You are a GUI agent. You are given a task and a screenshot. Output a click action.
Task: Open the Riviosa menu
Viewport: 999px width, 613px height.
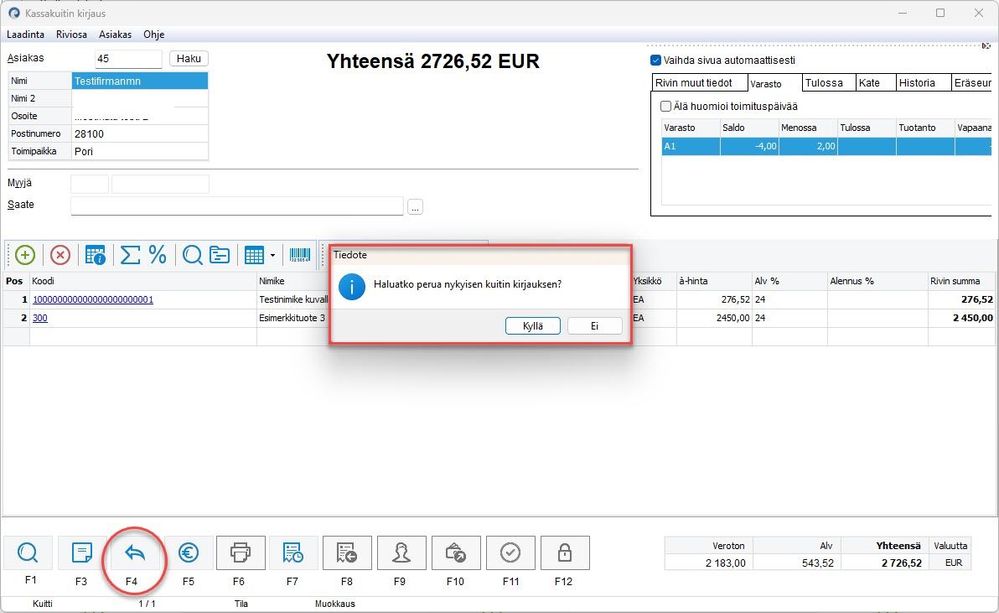pos(71,34)
